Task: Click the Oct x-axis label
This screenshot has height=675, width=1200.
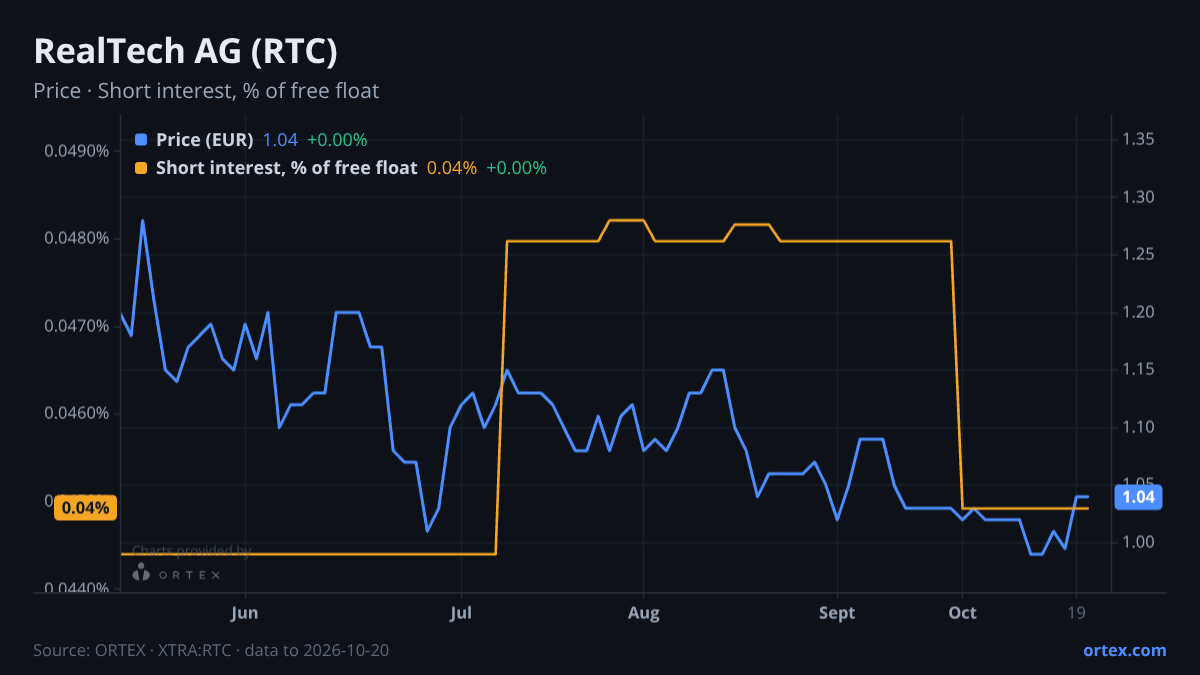Action: click(x=962, y=613)
